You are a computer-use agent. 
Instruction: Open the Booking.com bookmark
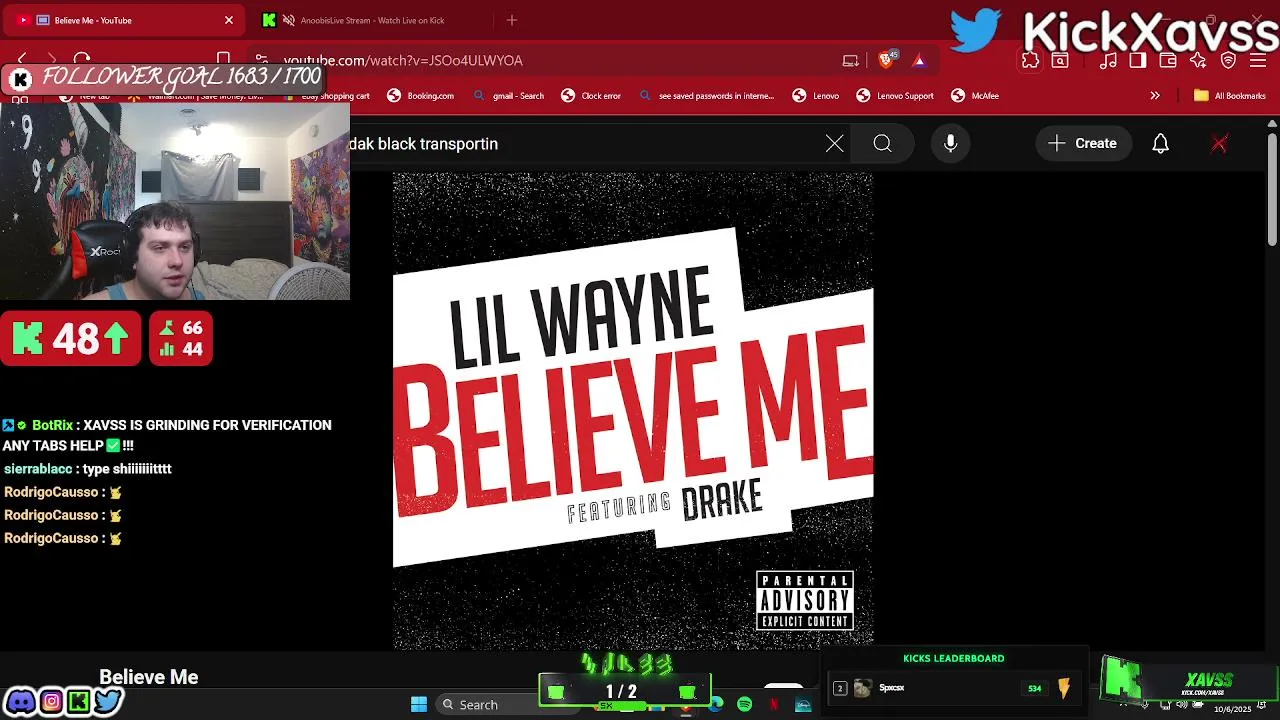tap(421, 96)
